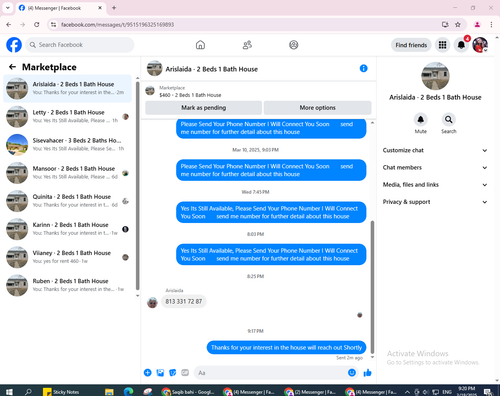Open conversation with Letty - 2 Beds 1 Bath House
This screenshot has height=396, width=500.
[x=68, y=117]
